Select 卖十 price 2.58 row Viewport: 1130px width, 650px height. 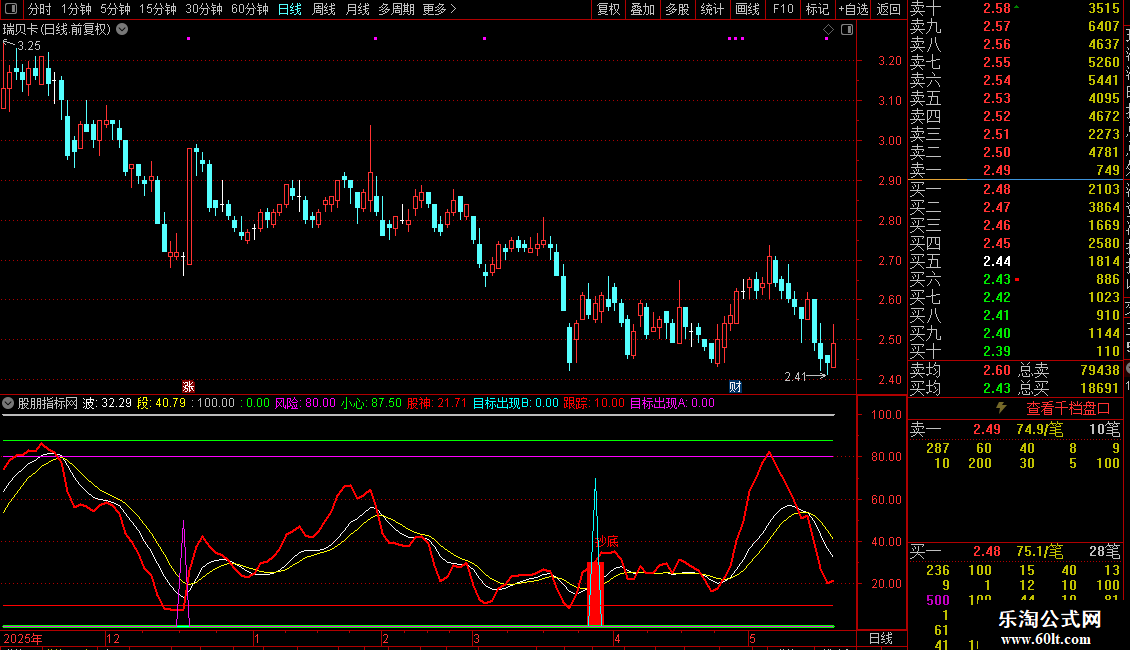1015,8
